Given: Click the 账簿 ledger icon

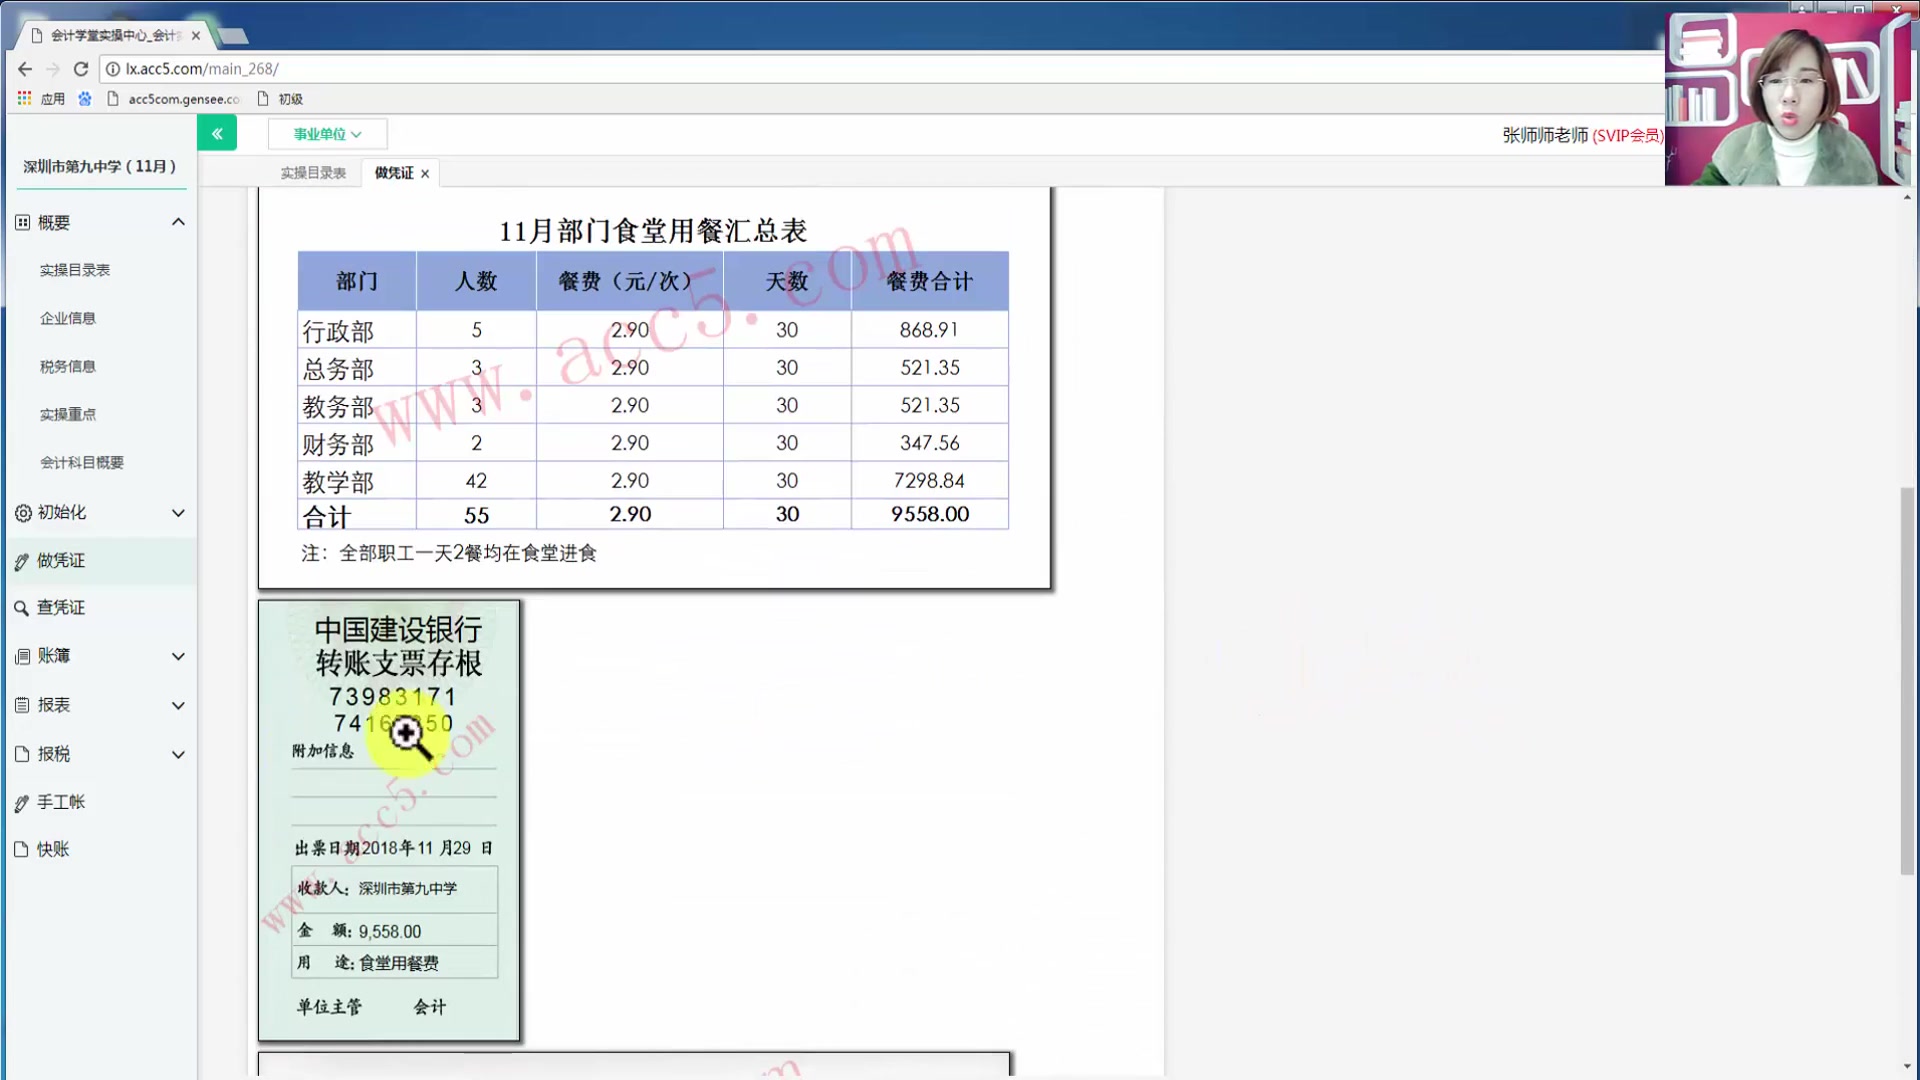Looking at the screenshot, I should (22, 656).
